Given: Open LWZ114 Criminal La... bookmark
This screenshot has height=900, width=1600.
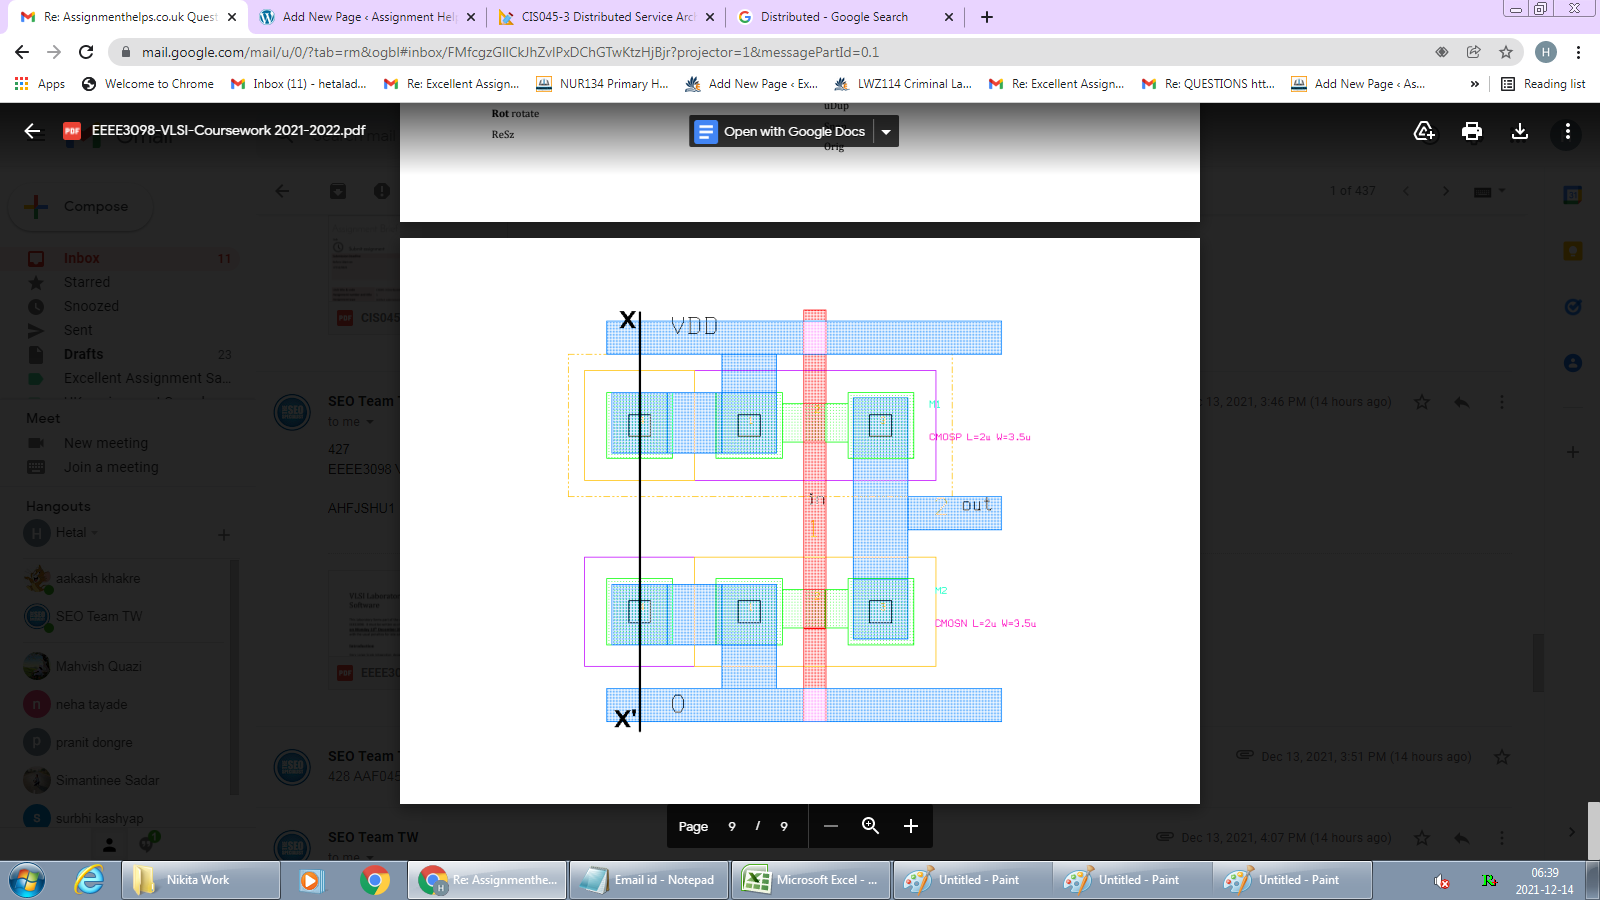Looking at the screenshot, I should click(903, 84).
